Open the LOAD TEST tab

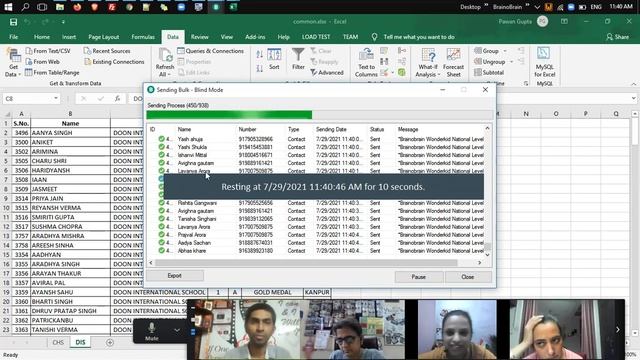coord(316,37)
